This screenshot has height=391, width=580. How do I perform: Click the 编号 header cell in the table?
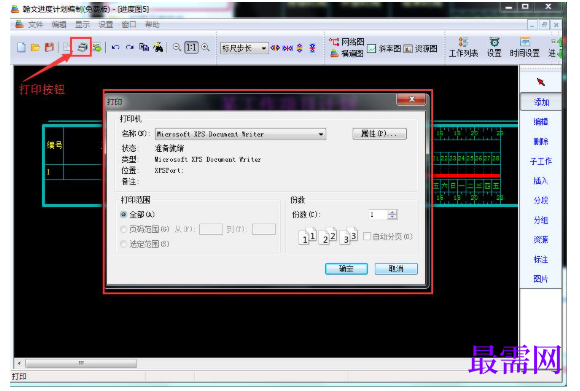pos(54,145)
